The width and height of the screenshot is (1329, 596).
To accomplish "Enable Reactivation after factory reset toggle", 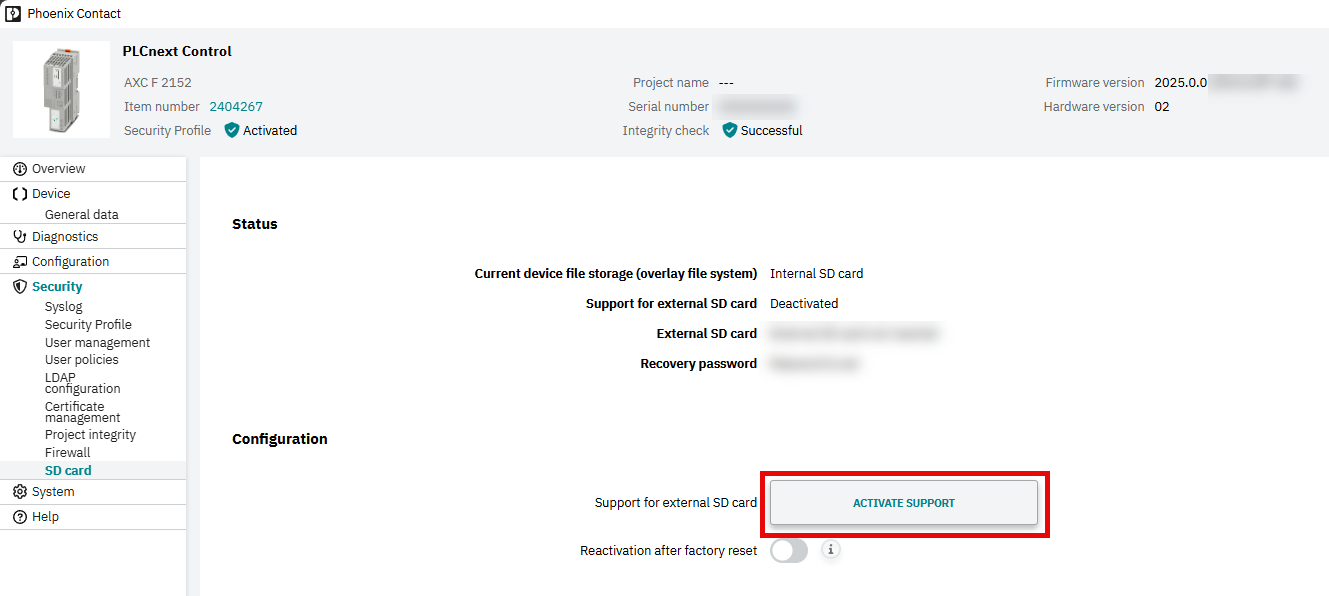I will [789, 551].
